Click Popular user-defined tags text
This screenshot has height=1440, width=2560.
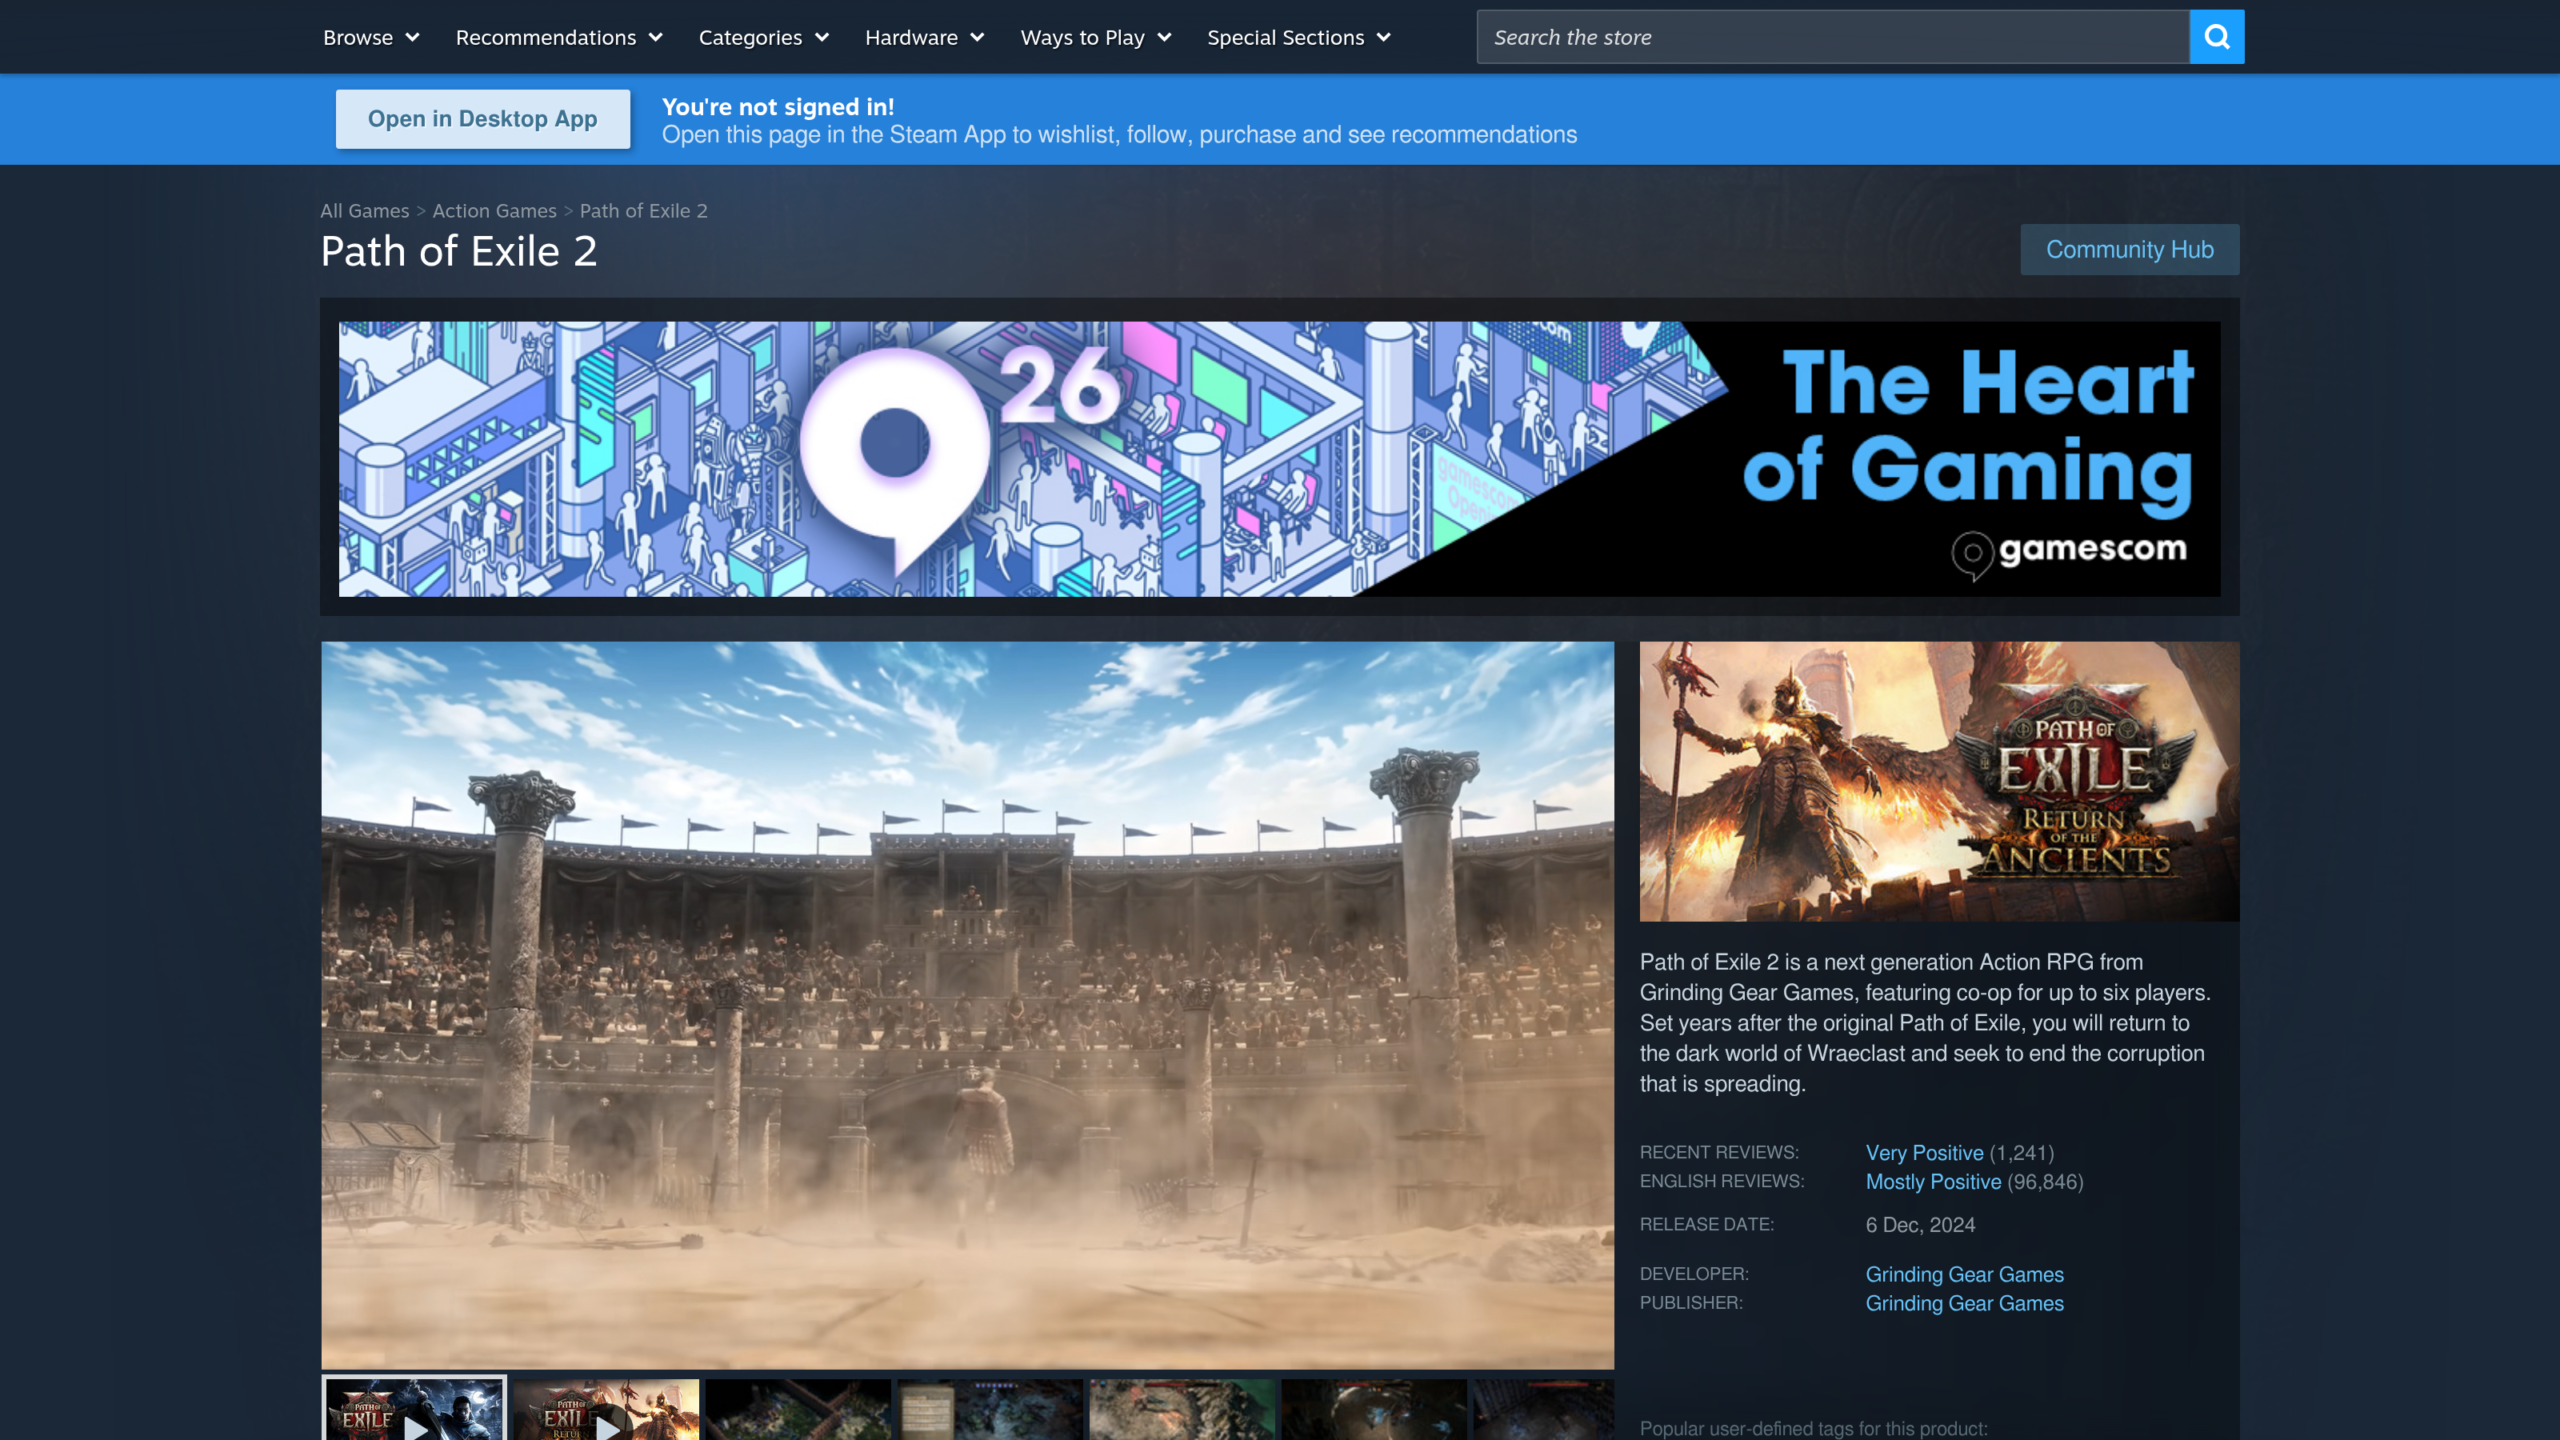point(1813,1429)
